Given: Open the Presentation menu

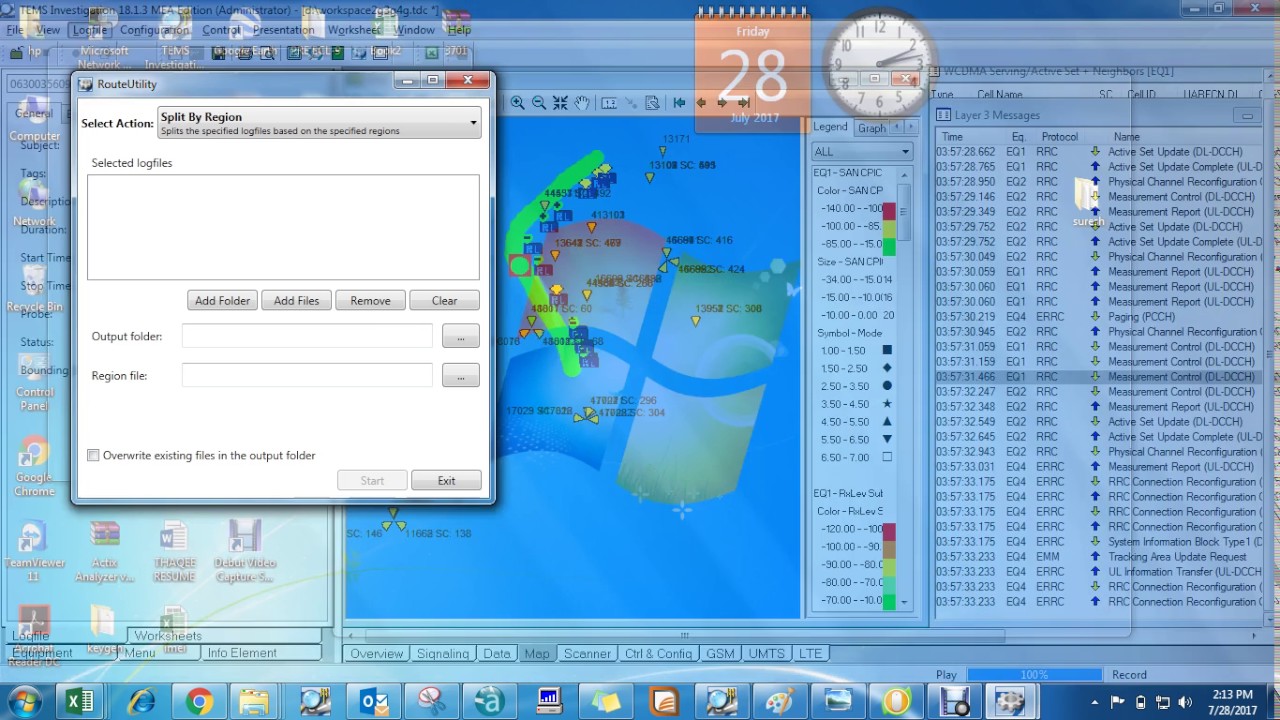Looking at the screenshot, I should click(x=283, y=30).
